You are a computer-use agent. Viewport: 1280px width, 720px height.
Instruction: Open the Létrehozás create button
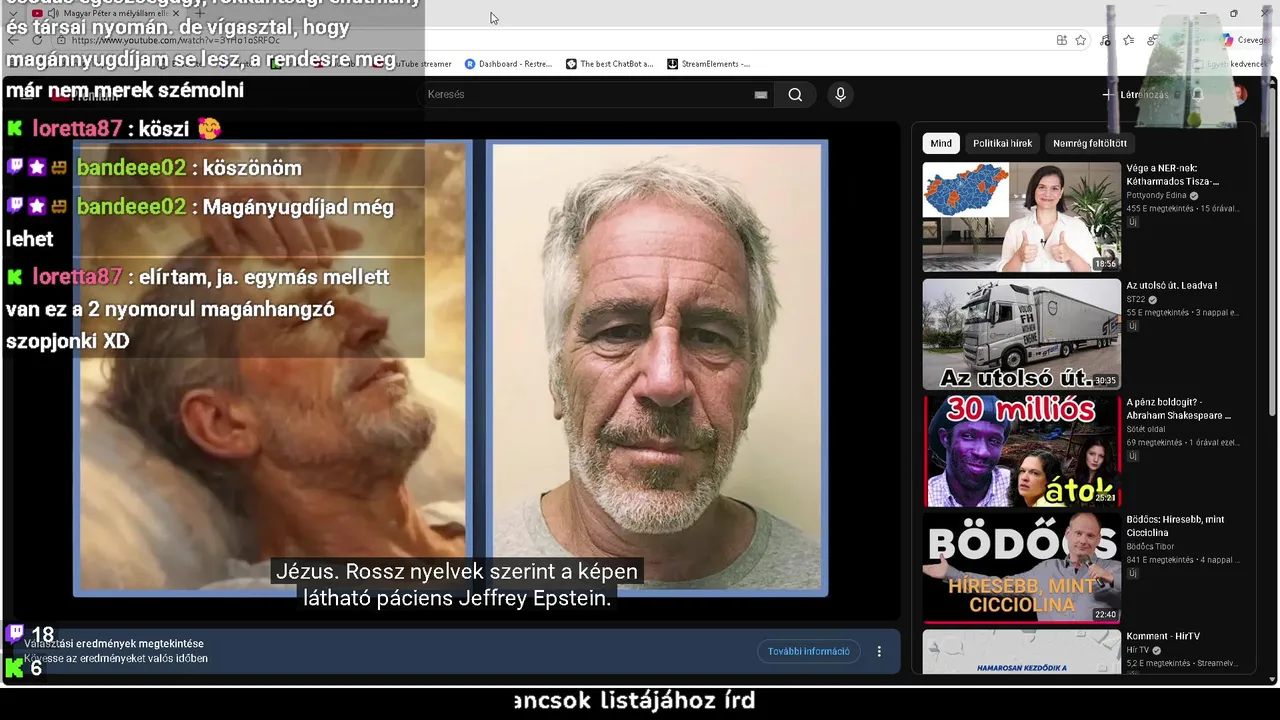[x=1134, y=95]
